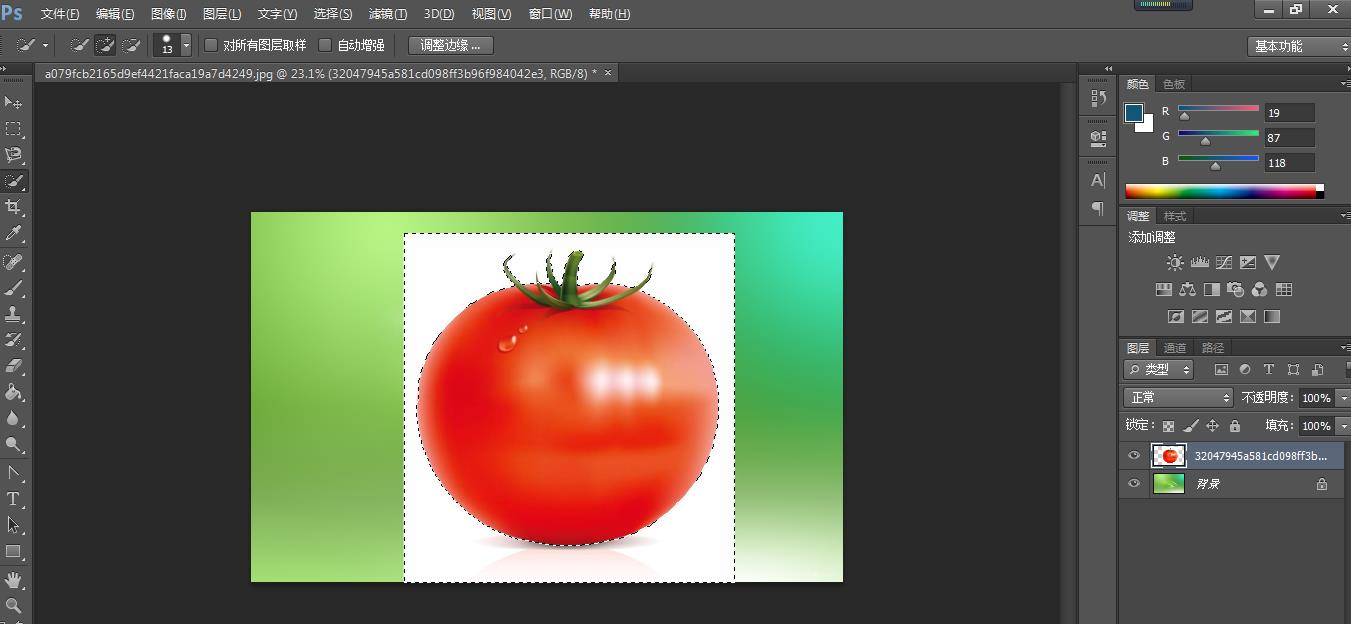Select the Crop tool
The width and height of the screenshot is (1351, 624).
[13, 207]
